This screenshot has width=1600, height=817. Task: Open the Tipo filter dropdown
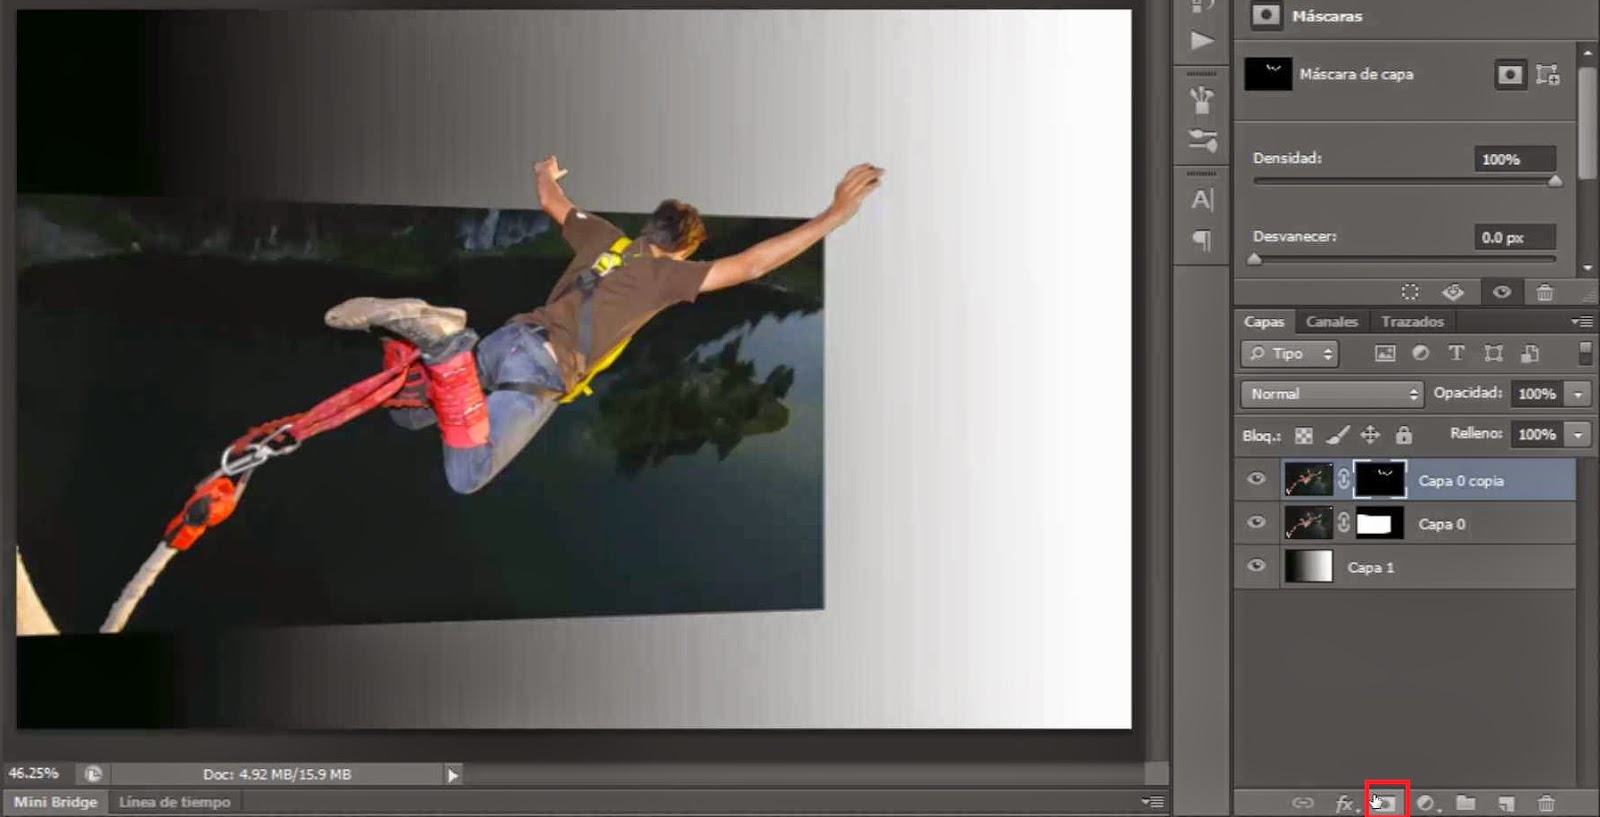(x=1290, y=353)
